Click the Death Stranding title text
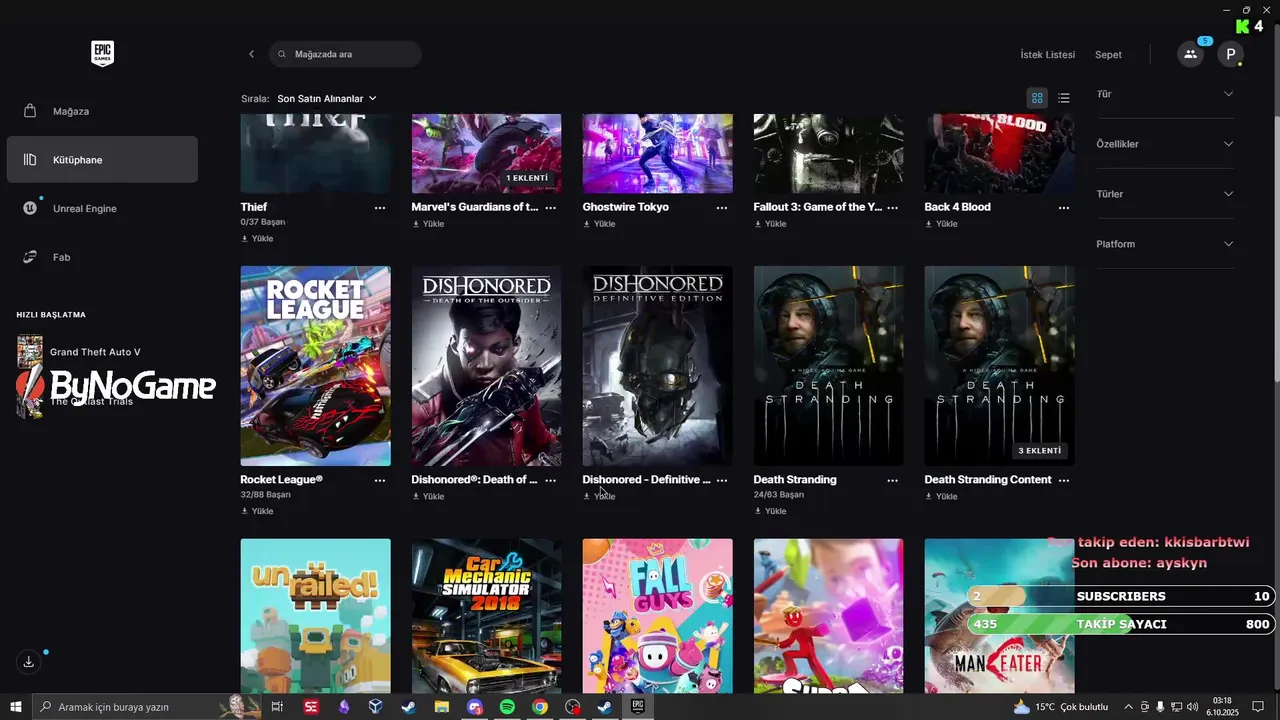 (795, 480)
